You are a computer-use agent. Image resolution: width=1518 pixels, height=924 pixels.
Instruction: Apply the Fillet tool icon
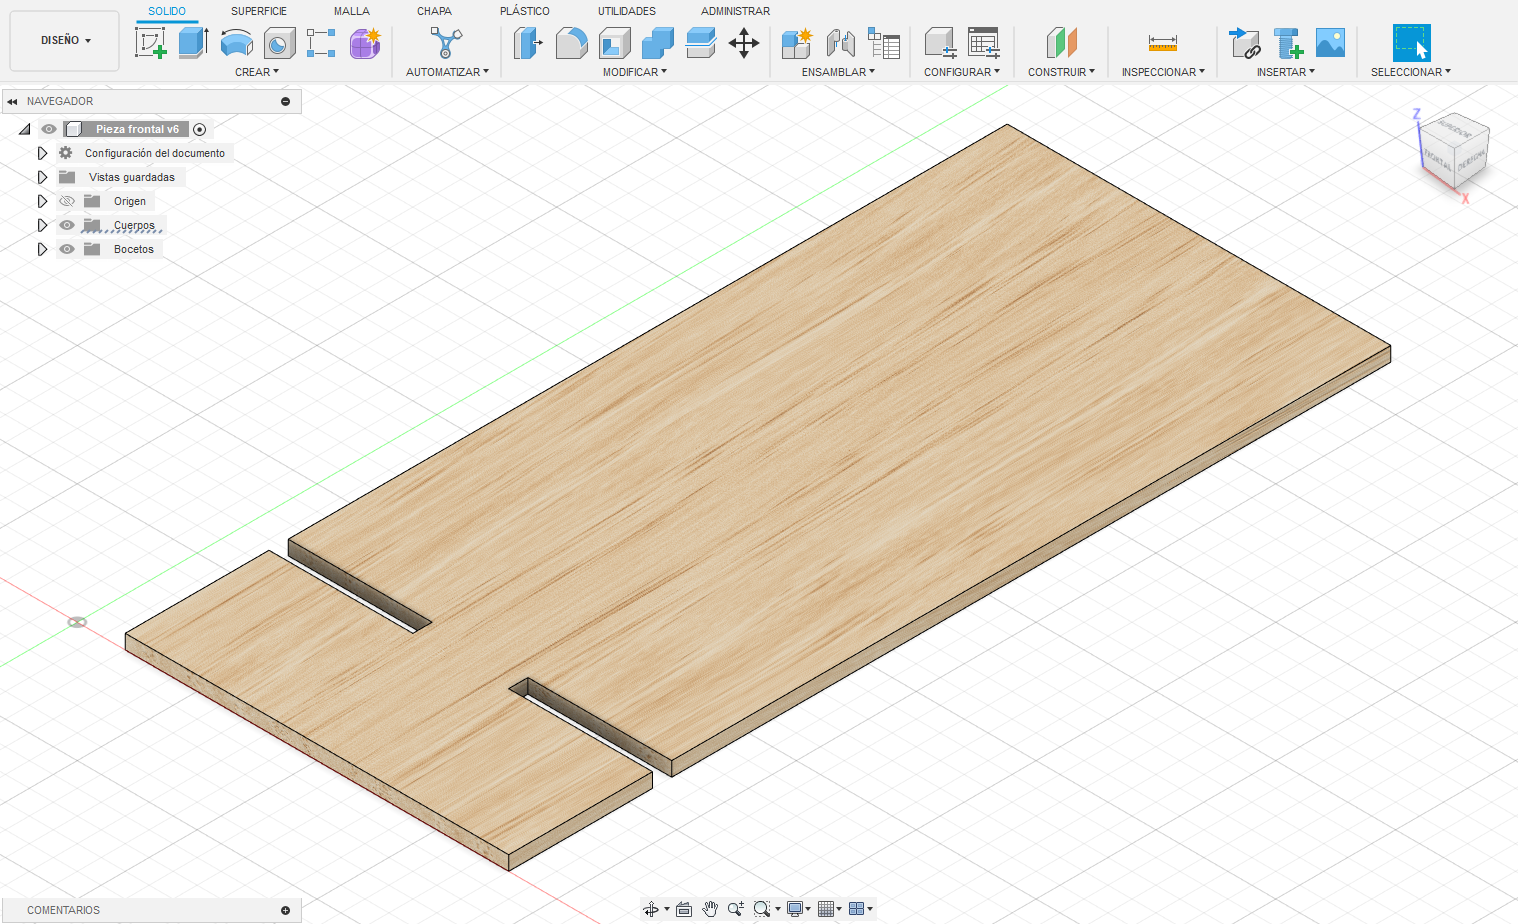pos(571,43)
